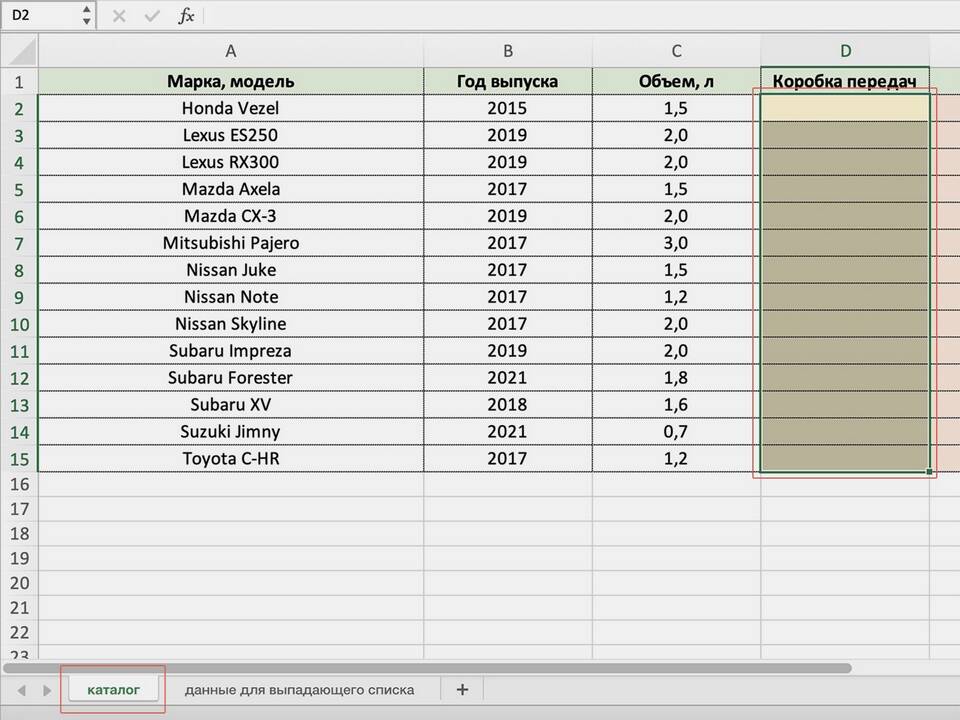Click the confirm checkmark icon in formula bar
This screenshot has height=720, width=960.
point(152,16)
